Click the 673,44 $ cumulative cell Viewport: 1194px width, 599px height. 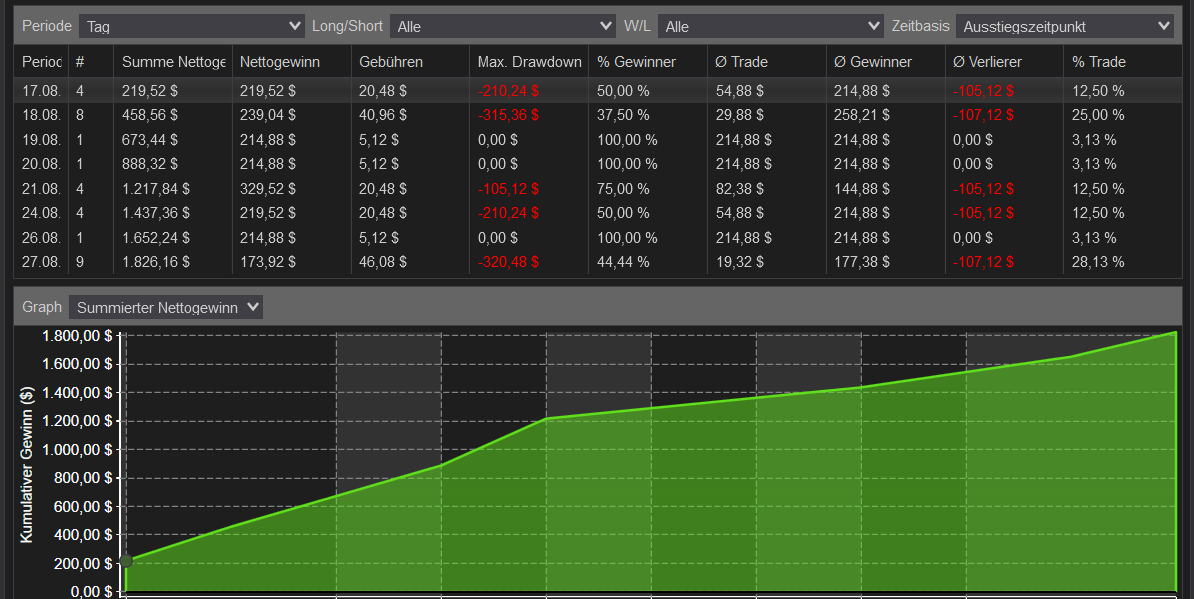click(x=150, y=140)
